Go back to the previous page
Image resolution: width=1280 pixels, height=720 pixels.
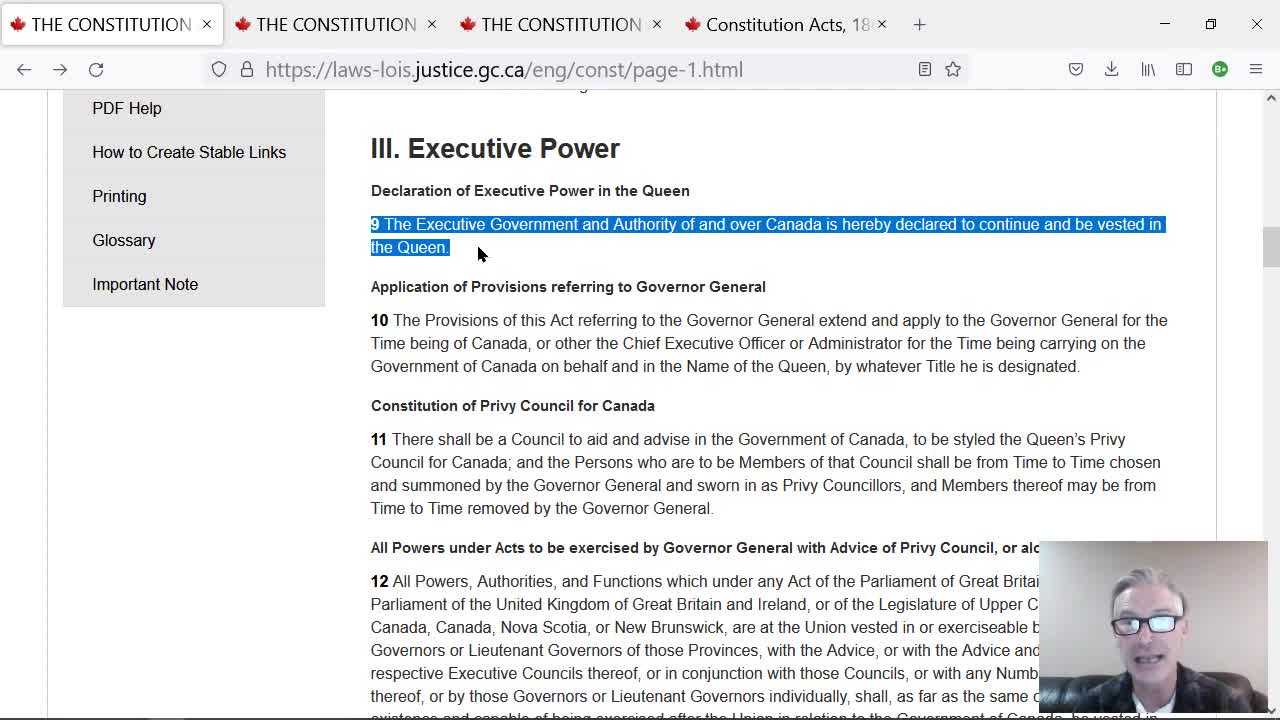tap(24, 69)
